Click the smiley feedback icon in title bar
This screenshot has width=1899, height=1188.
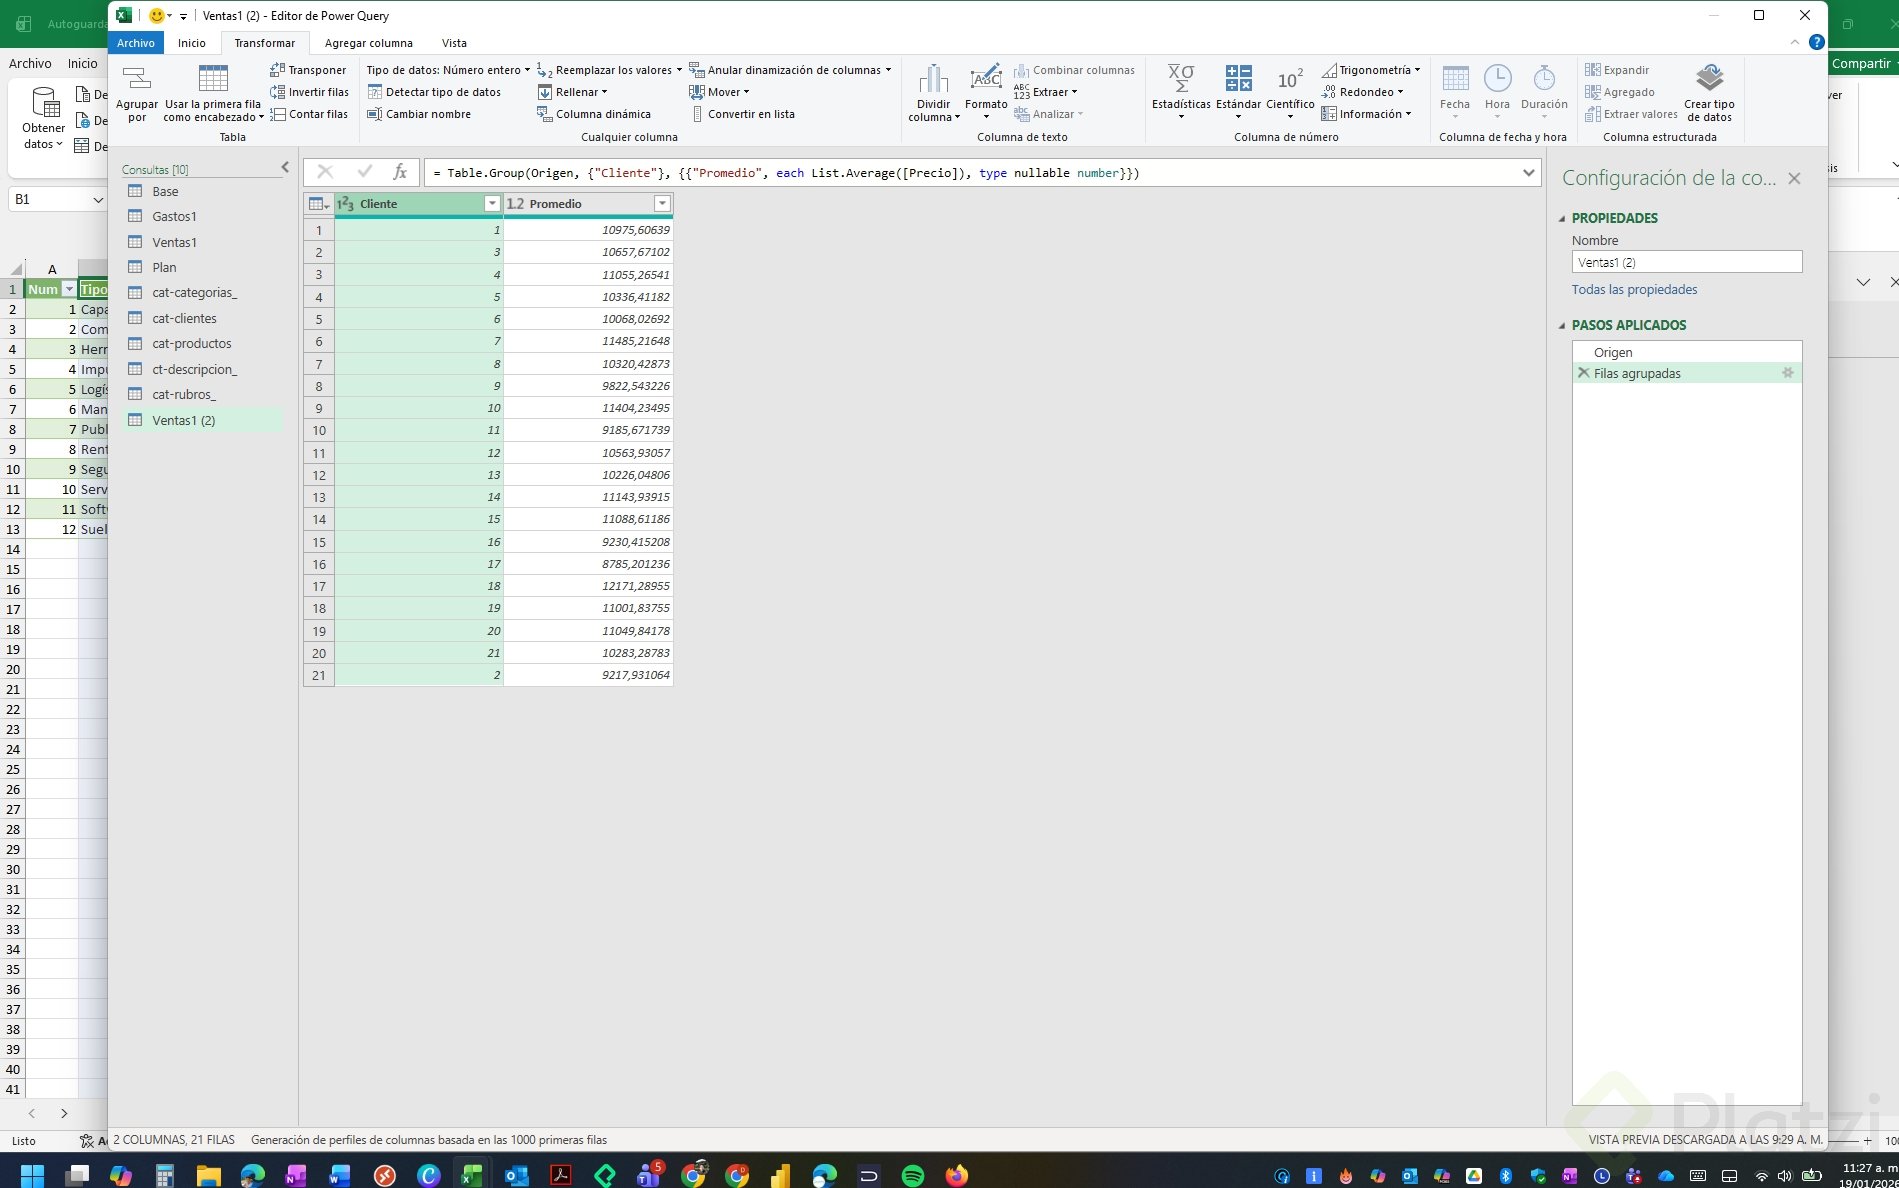156,15
